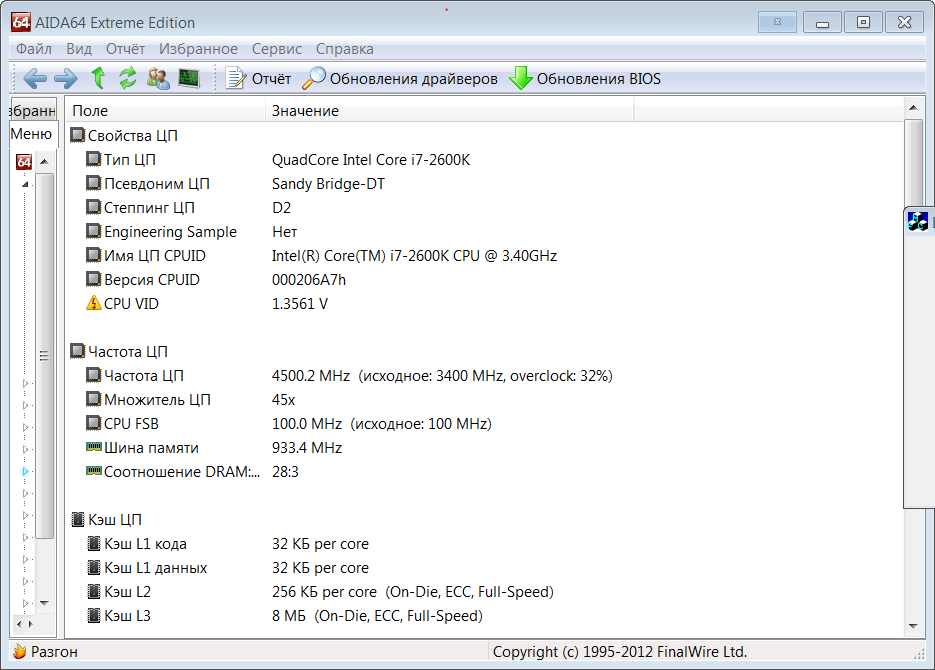
Task: Click the fire icon in the status bar
Action: coord(20,652)
